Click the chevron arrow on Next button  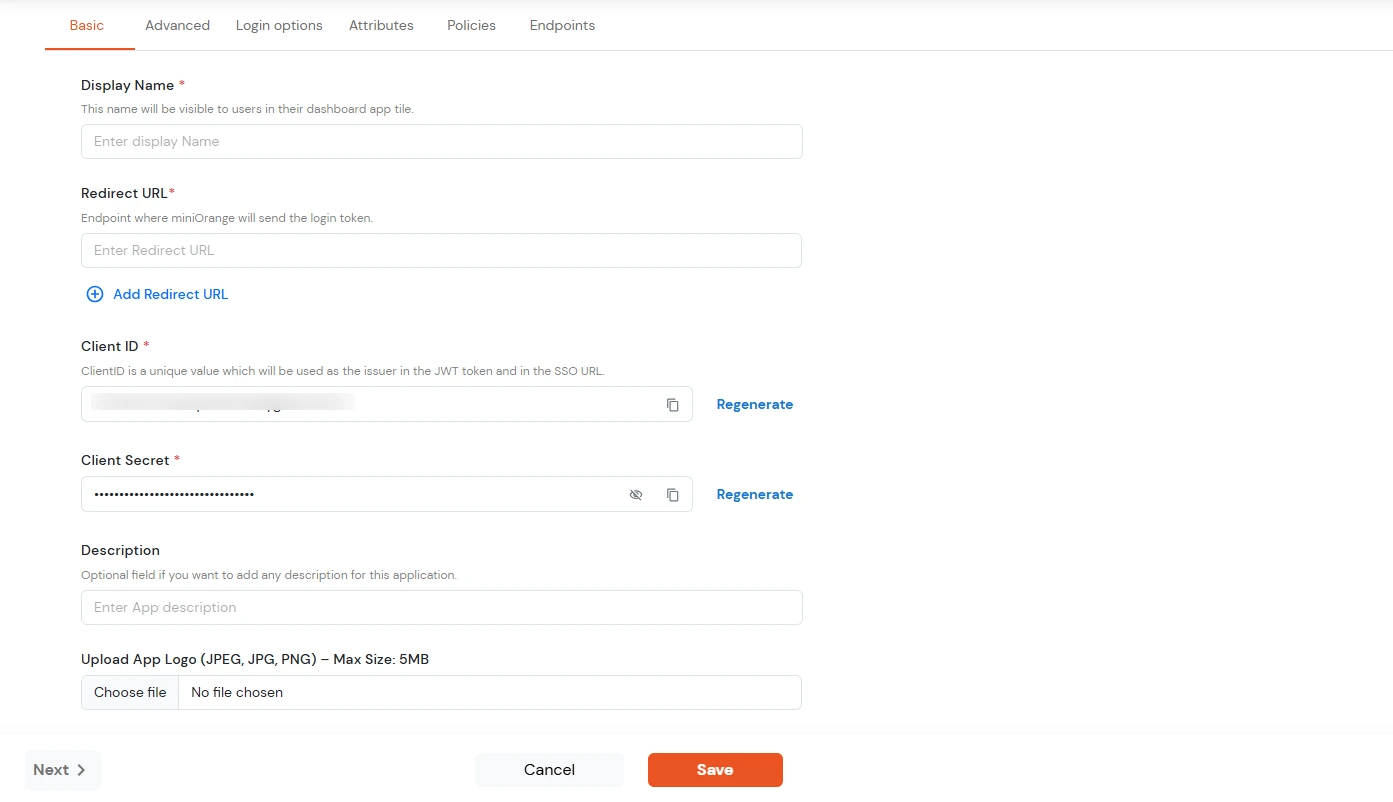pos(77,770)
